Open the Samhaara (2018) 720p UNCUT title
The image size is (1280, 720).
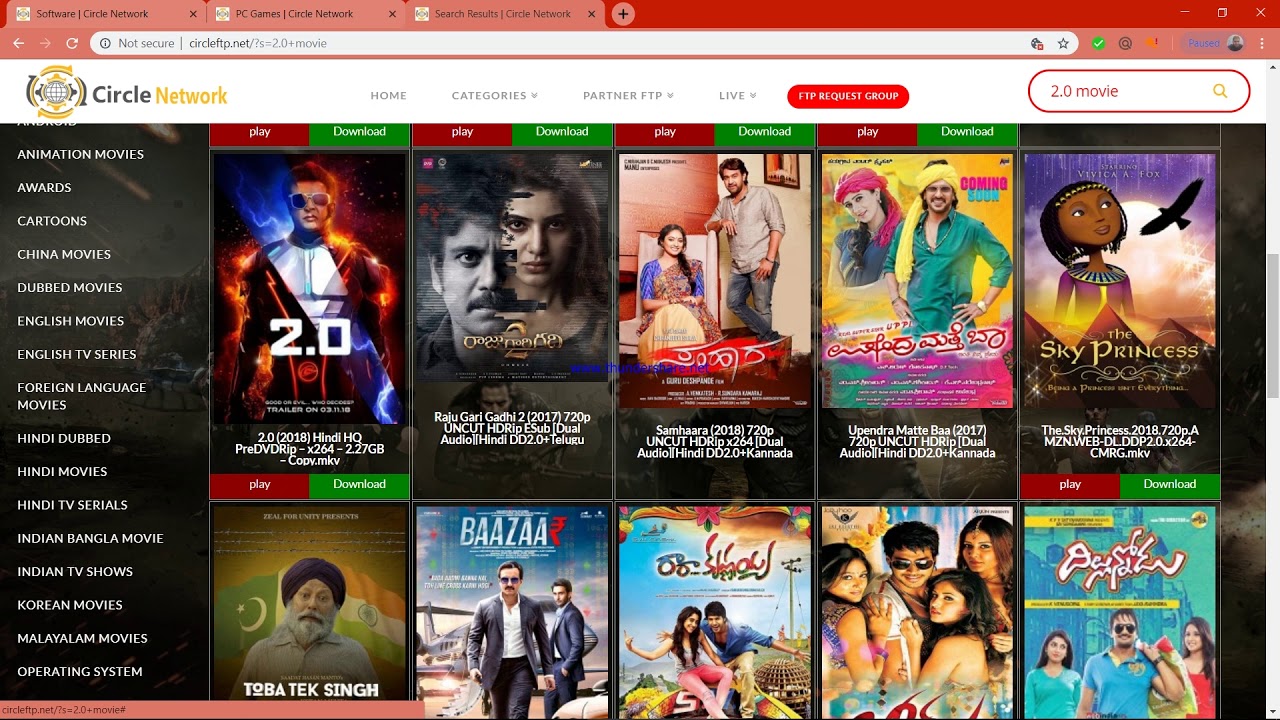(715, 442)
